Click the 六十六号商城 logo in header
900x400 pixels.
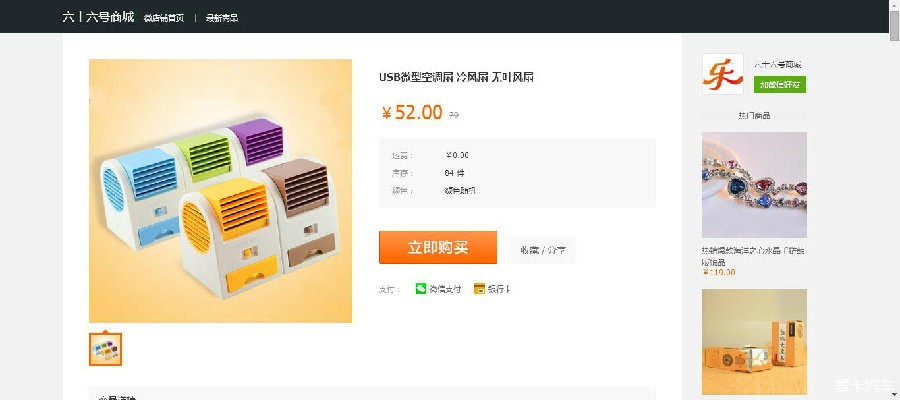(98, 17)
